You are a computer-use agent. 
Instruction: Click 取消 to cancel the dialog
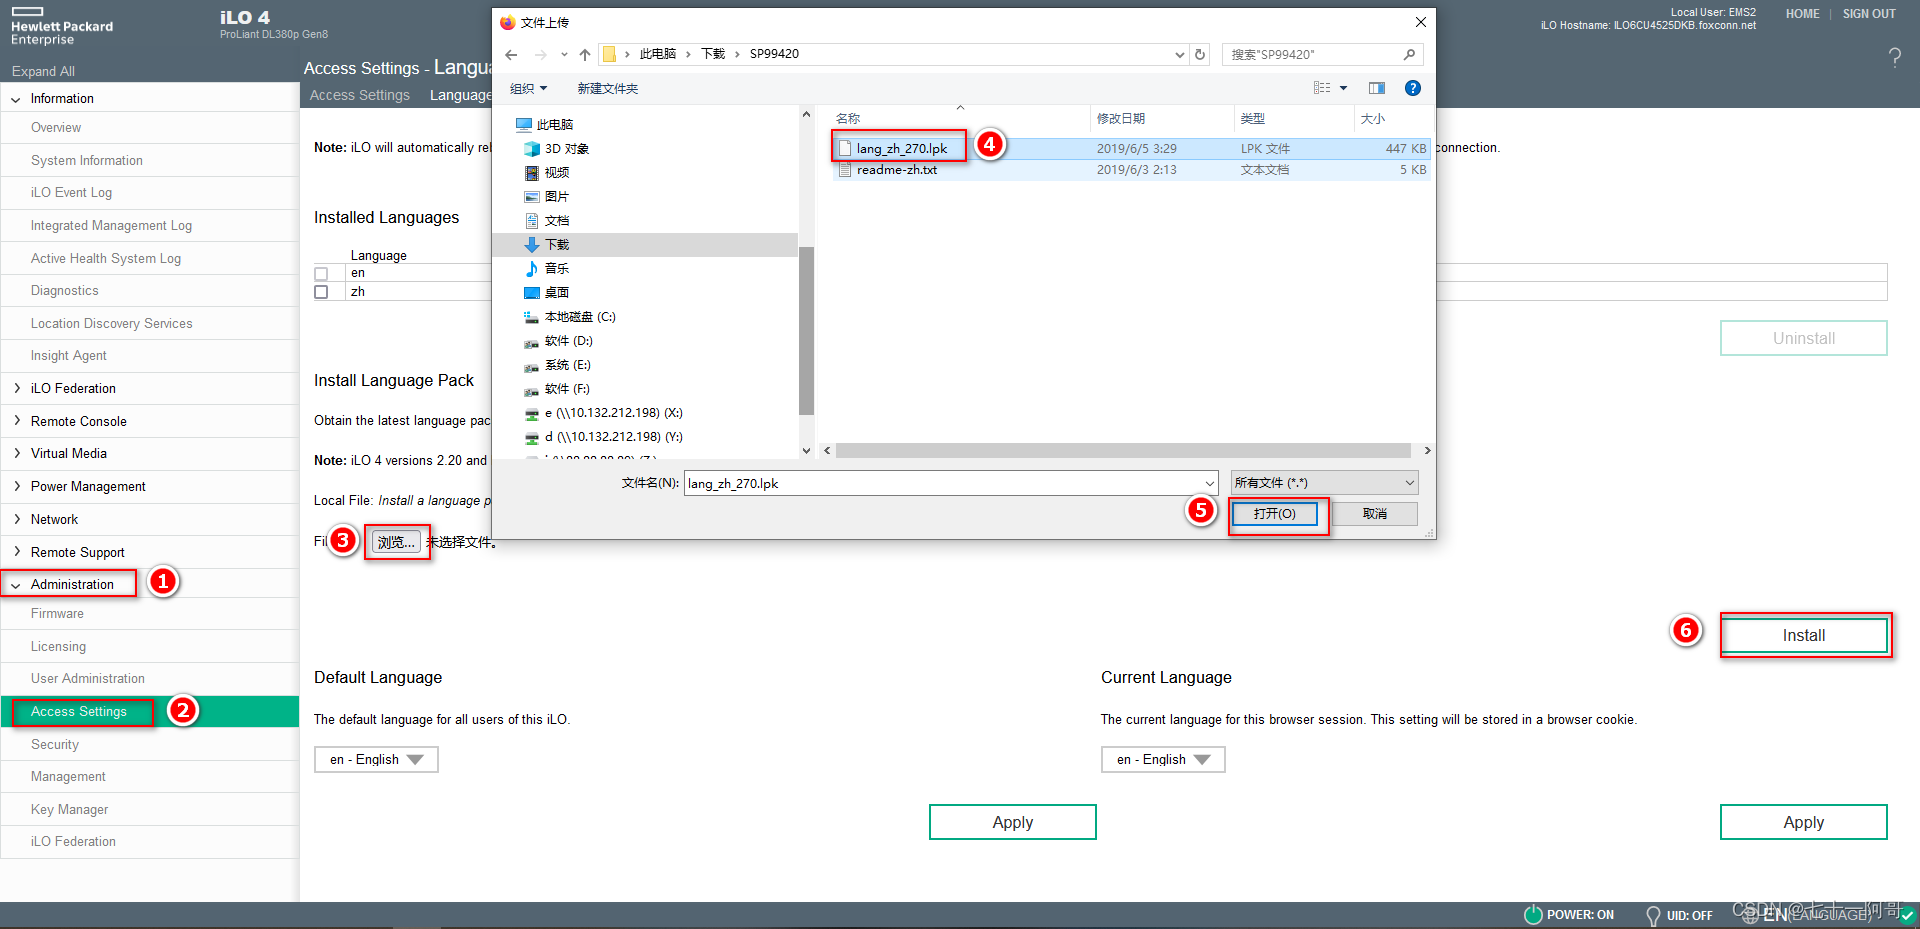(1375, 514)
